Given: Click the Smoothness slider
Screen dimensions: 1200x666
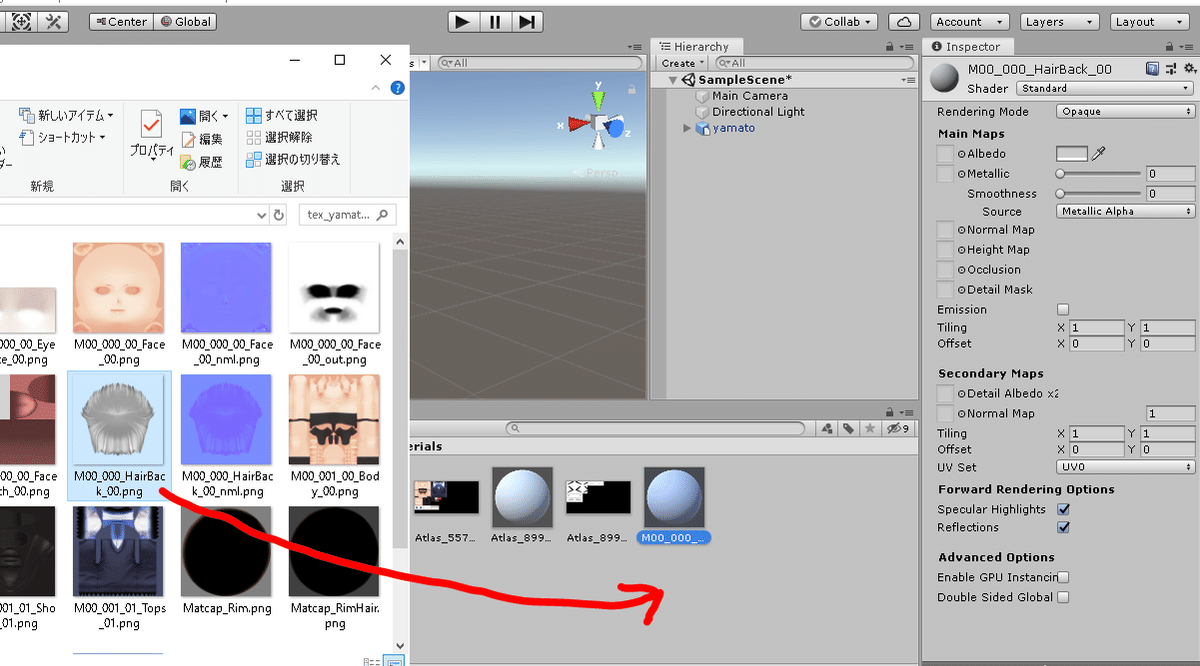Looking at the screenshot, I should [x=1098, y=194].
